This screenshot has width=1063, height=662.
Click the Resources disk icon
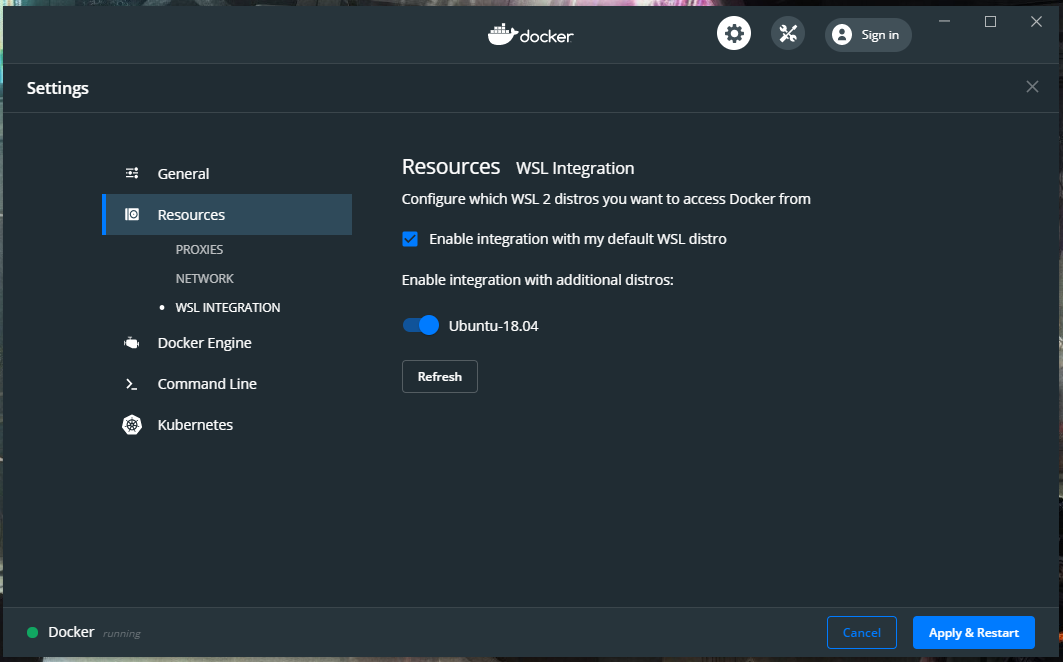(x=132, y=214)
